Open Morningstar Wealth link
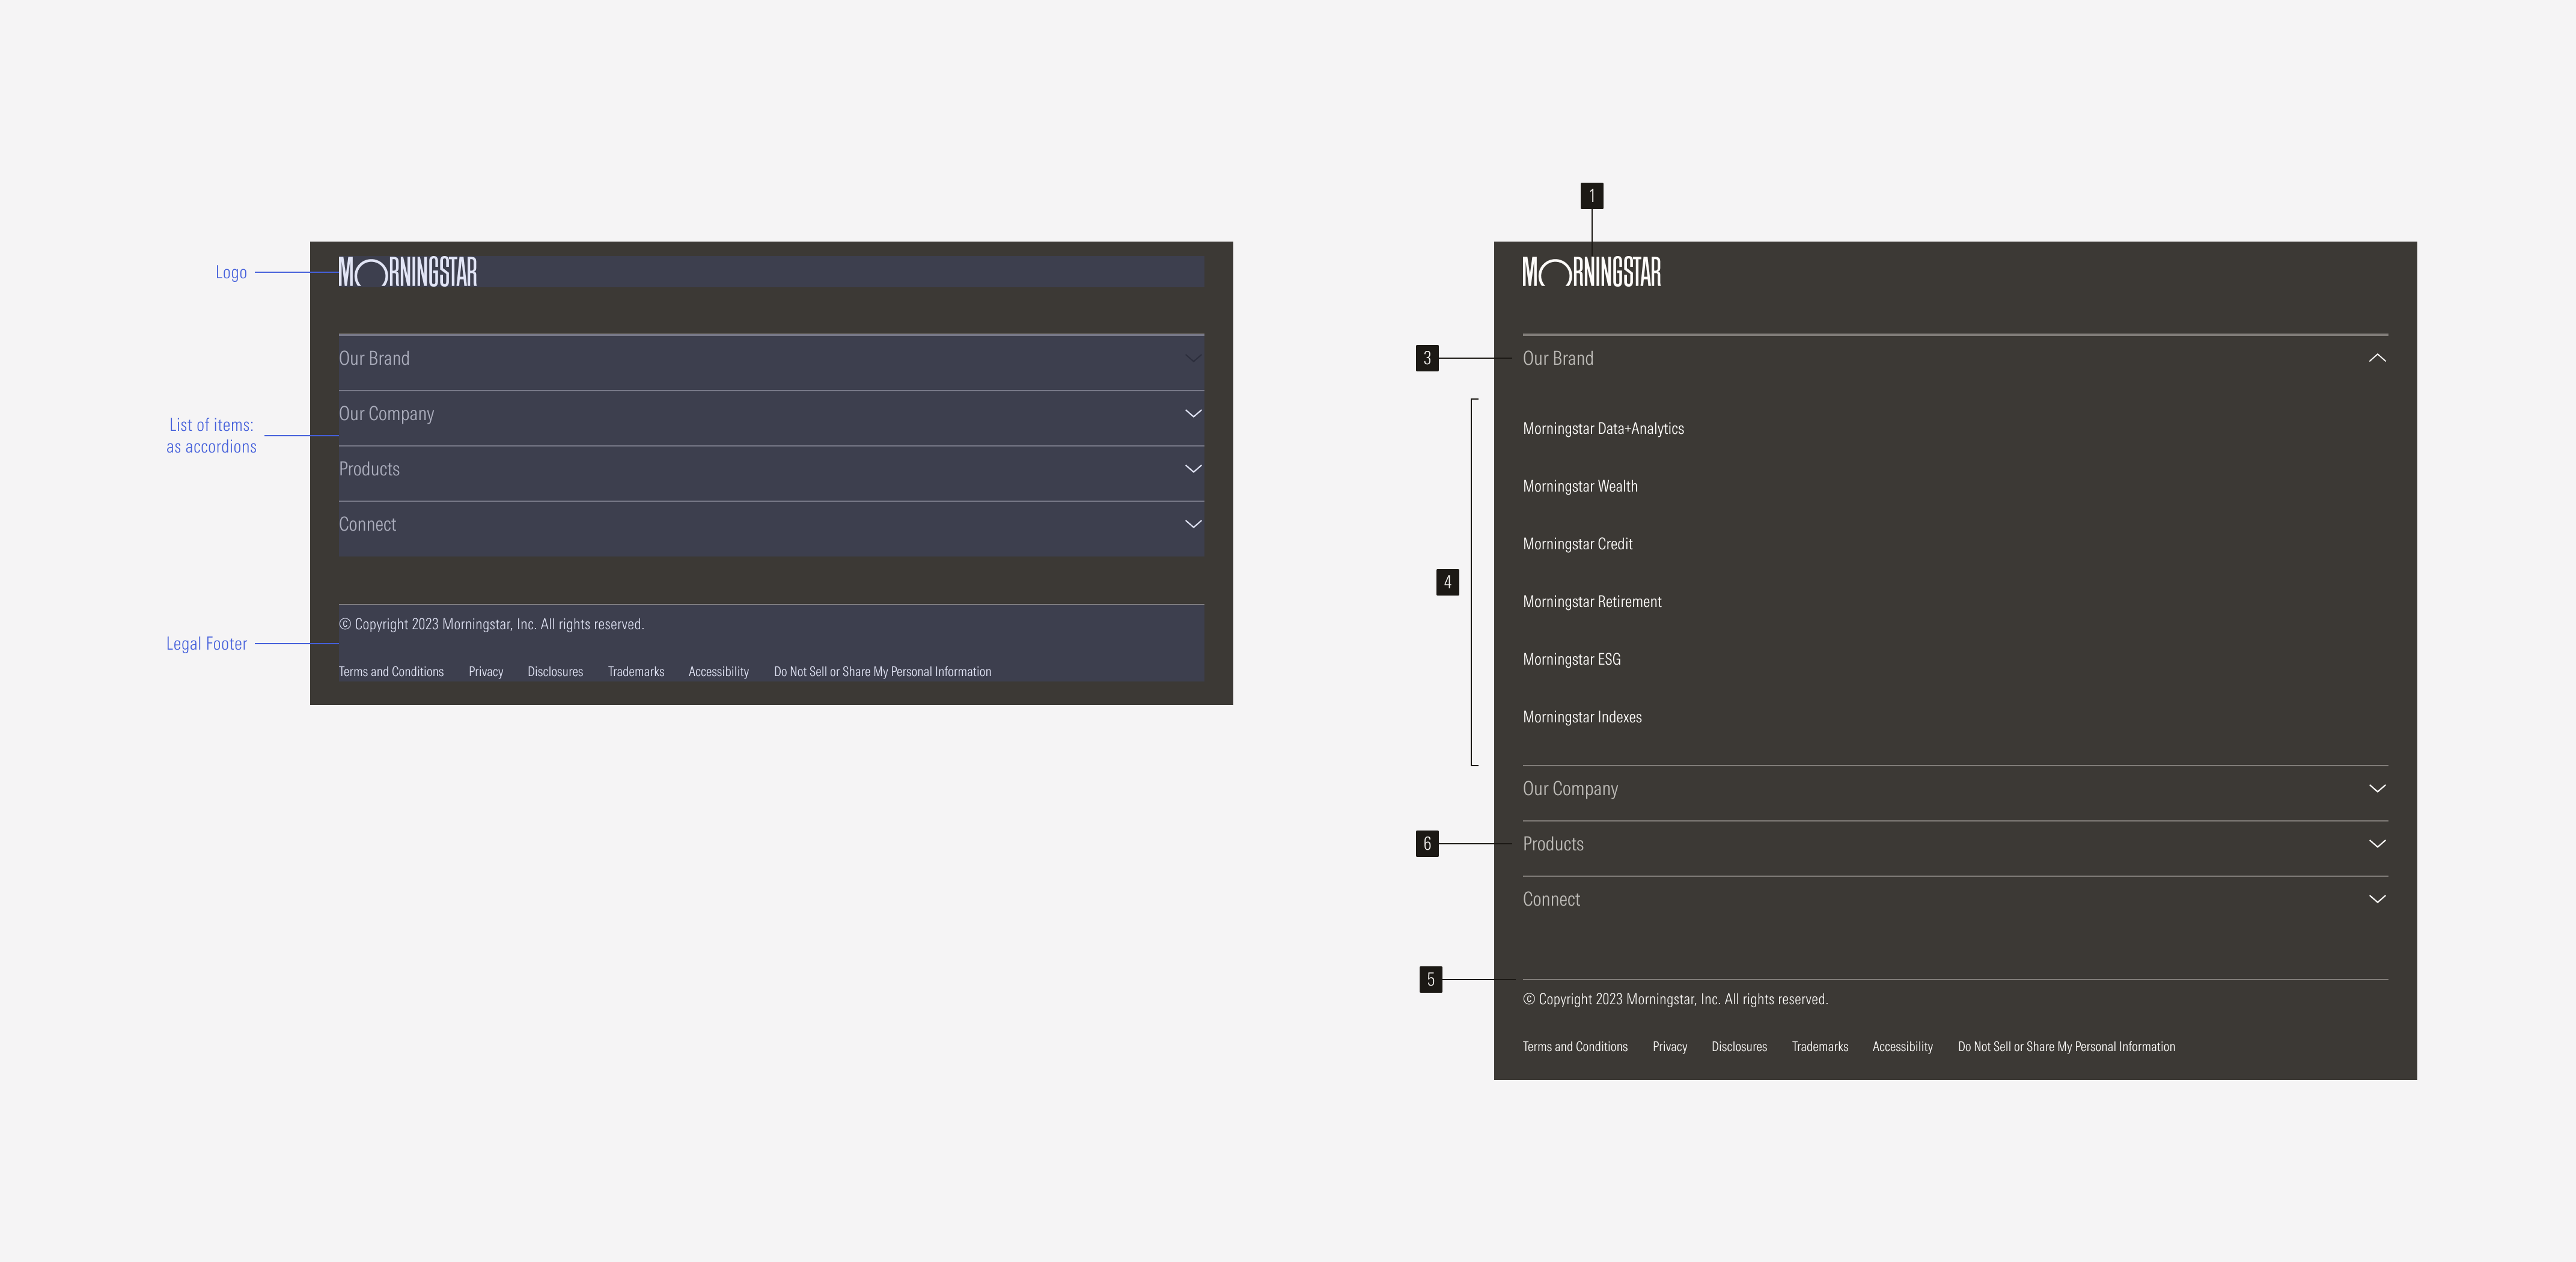The width and height of the screenshot is (2576, 1262). (x=1580, y=487)
